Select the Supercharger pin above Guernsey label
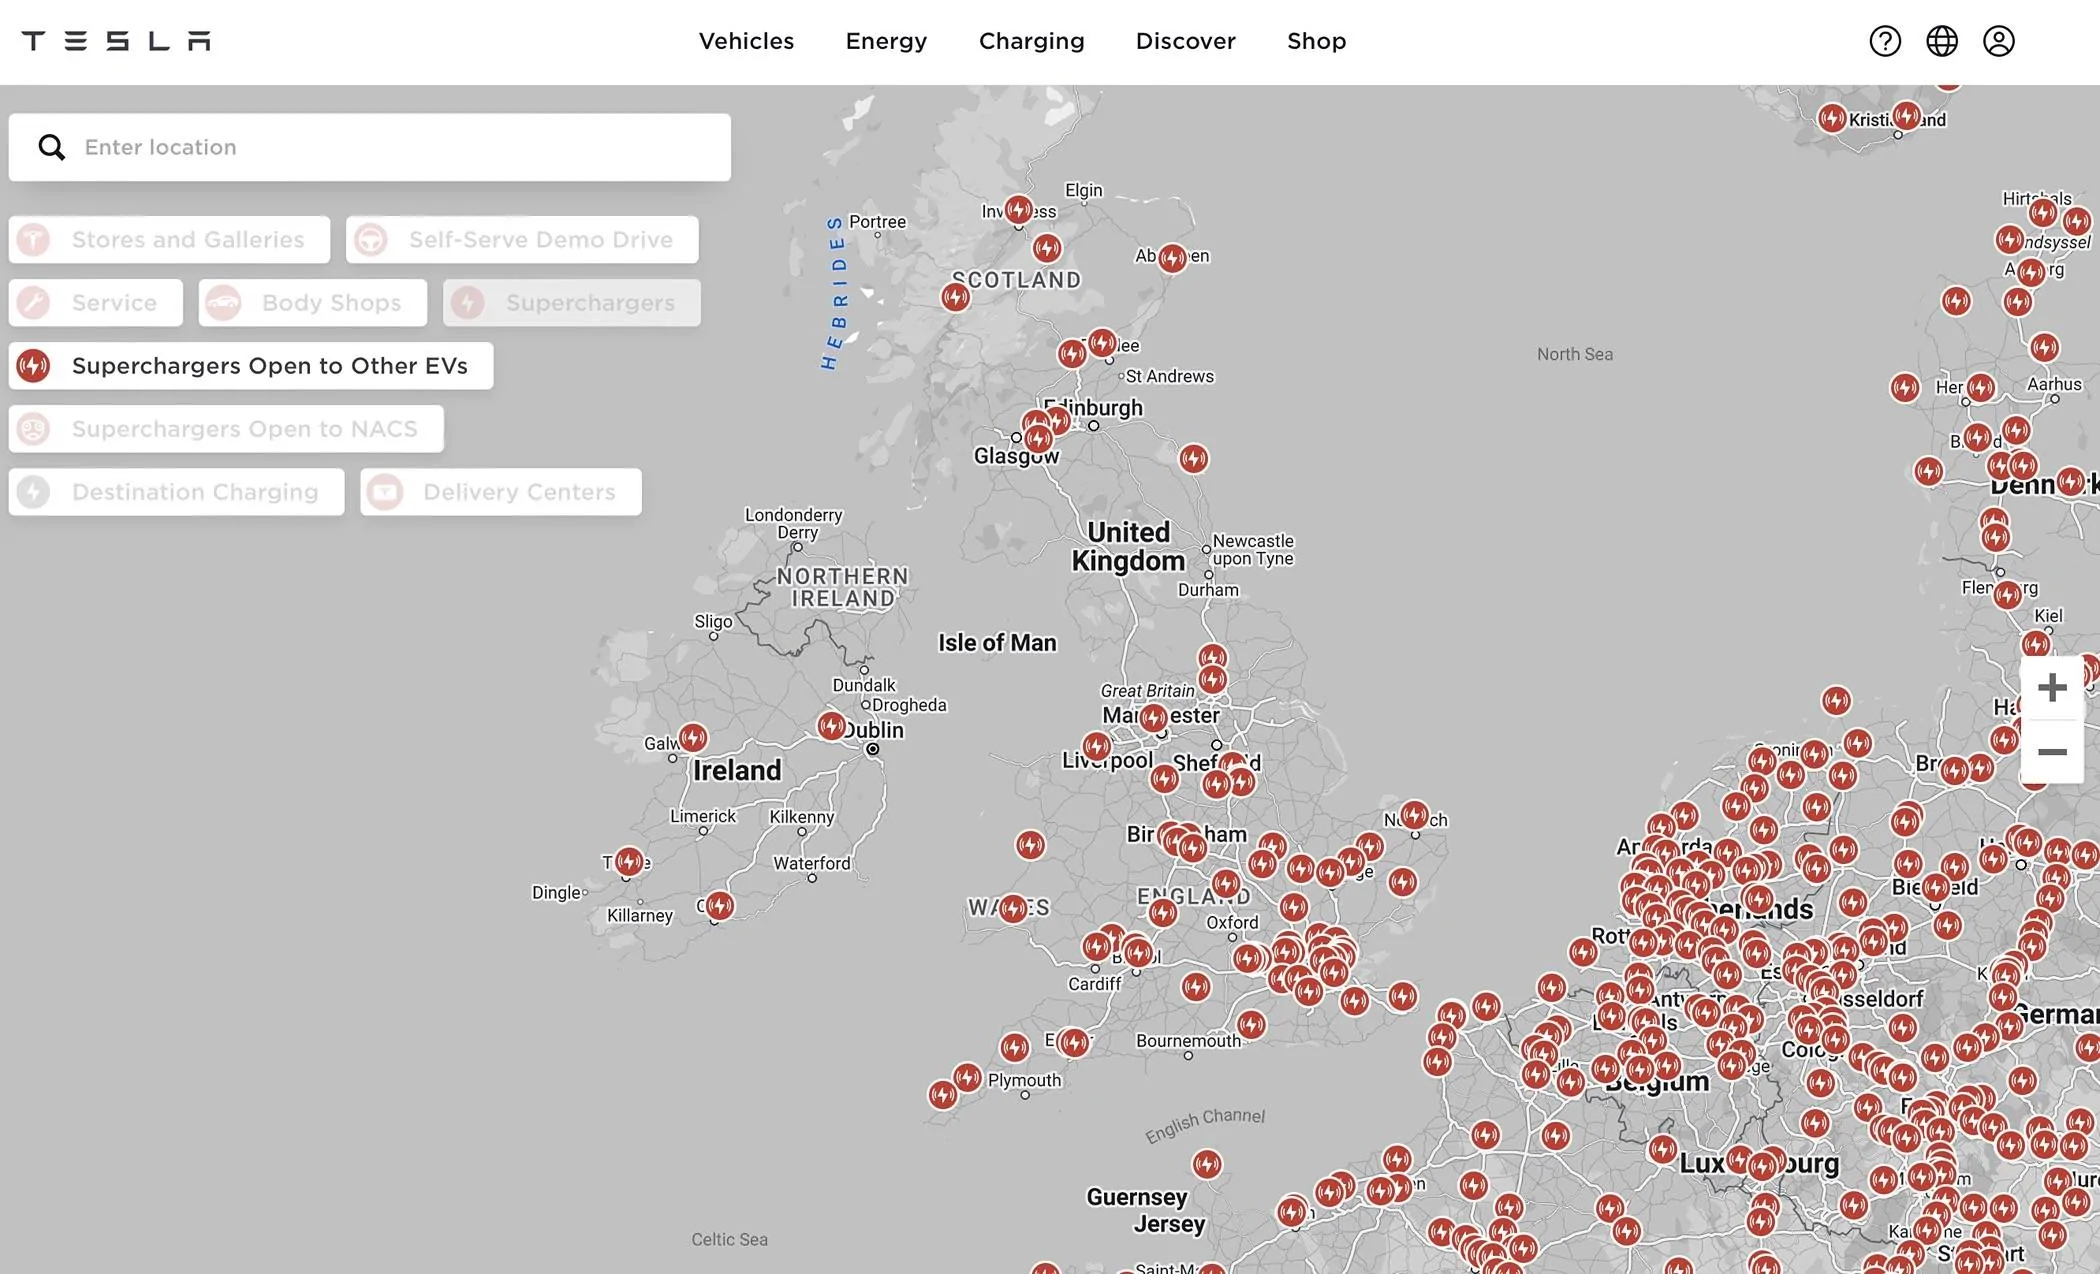Viewport: 2100px width, 1274px height. tap(1207, 1164)
